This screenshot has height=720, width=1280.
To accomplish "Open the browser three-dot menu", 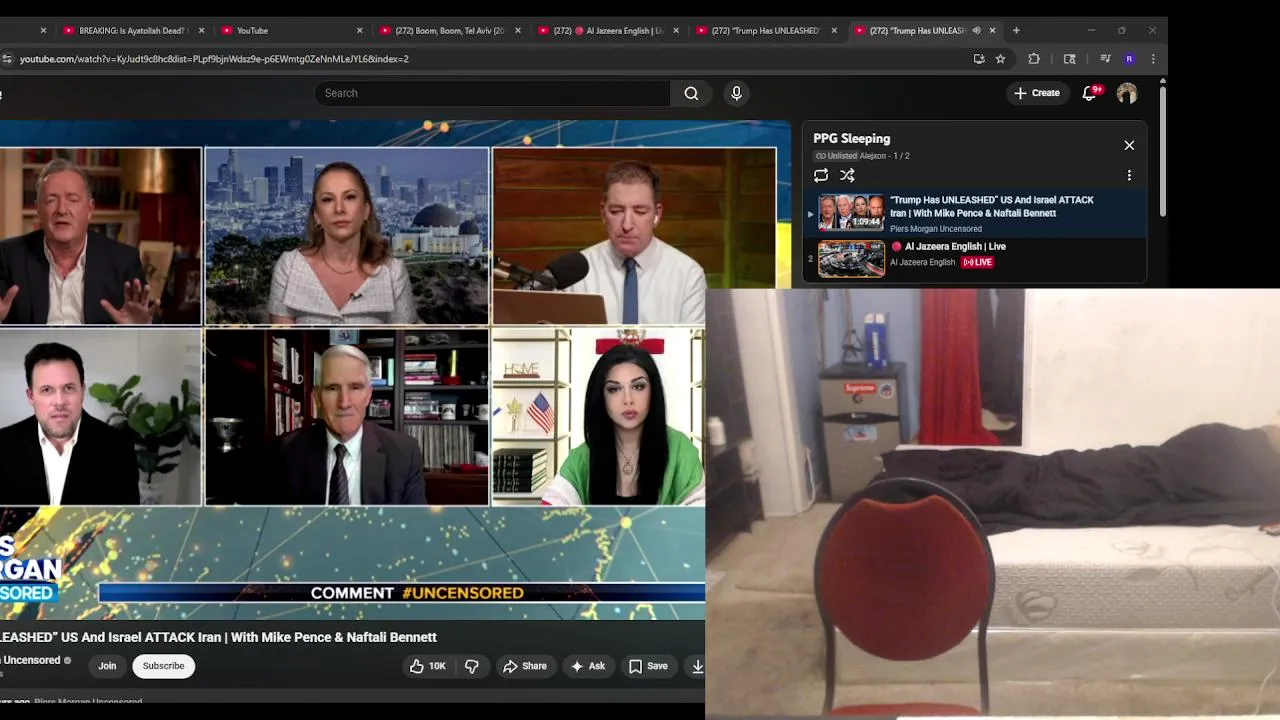I will [x=1153, y=59].
